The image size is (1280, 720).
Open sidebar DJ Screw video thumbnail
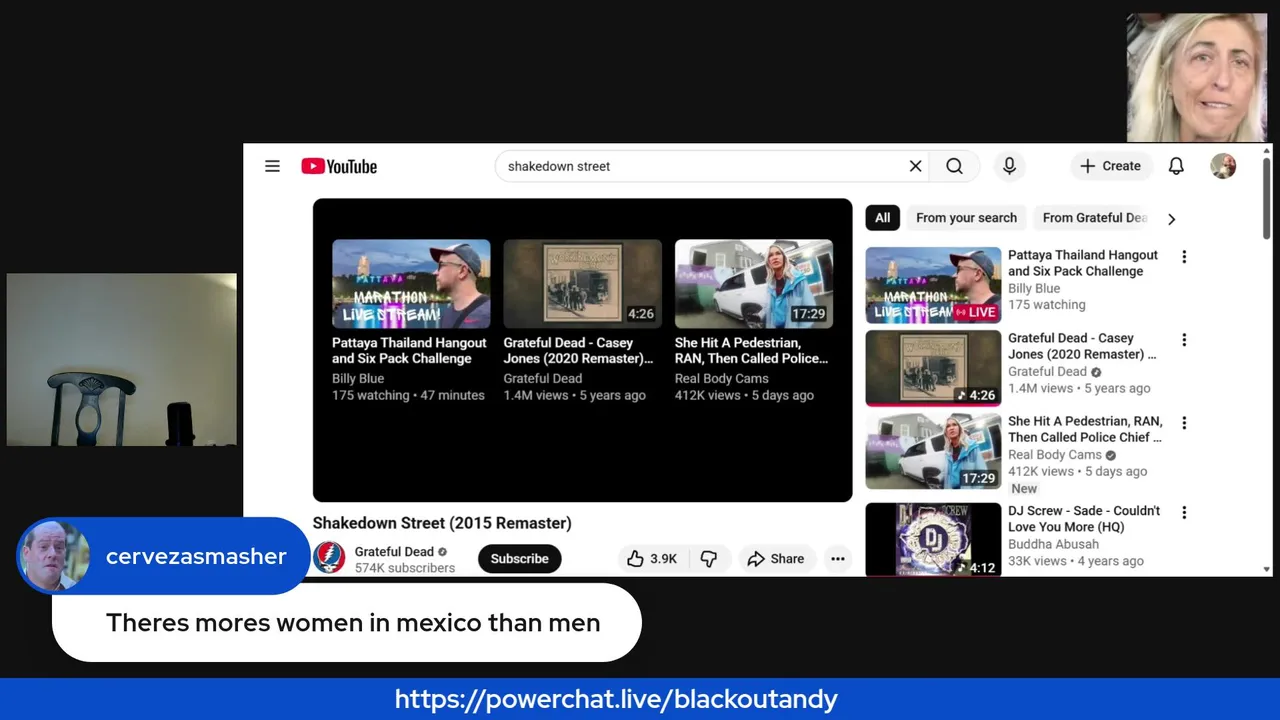[x=933, y=540]
